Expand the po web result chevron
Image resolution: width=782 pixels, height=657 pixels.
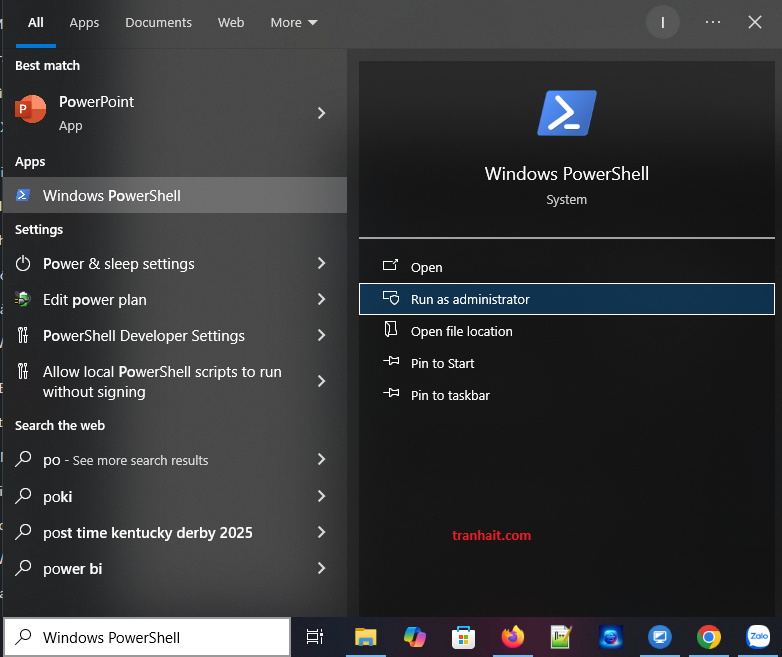(322, 459)
